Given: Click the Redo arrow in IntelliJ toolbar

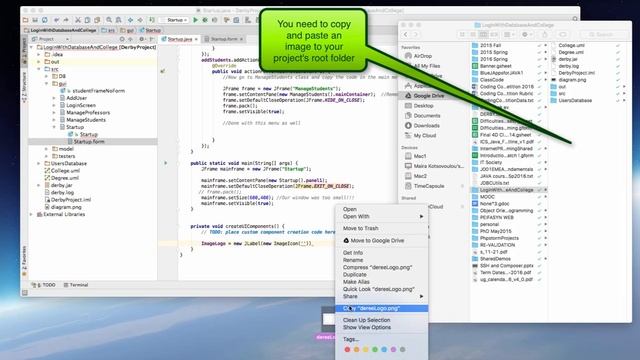Looking at the screenshot, I should 66,20.
